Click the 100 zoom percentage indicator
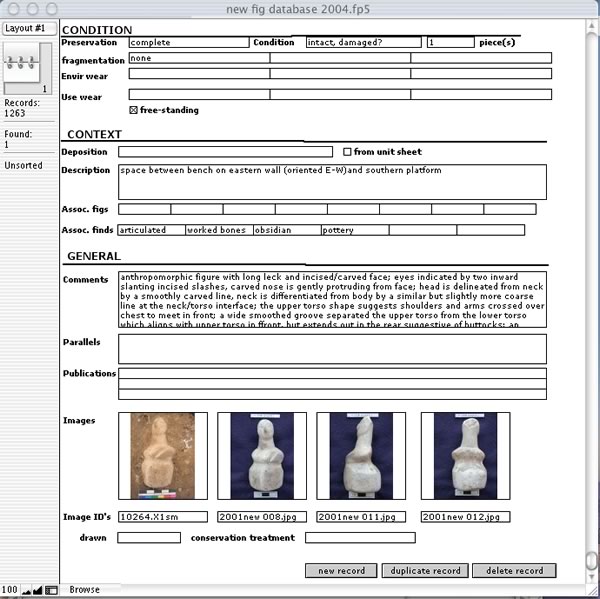Image resolution: width=600 pixels, height=599 pixels. pos(10,591)
